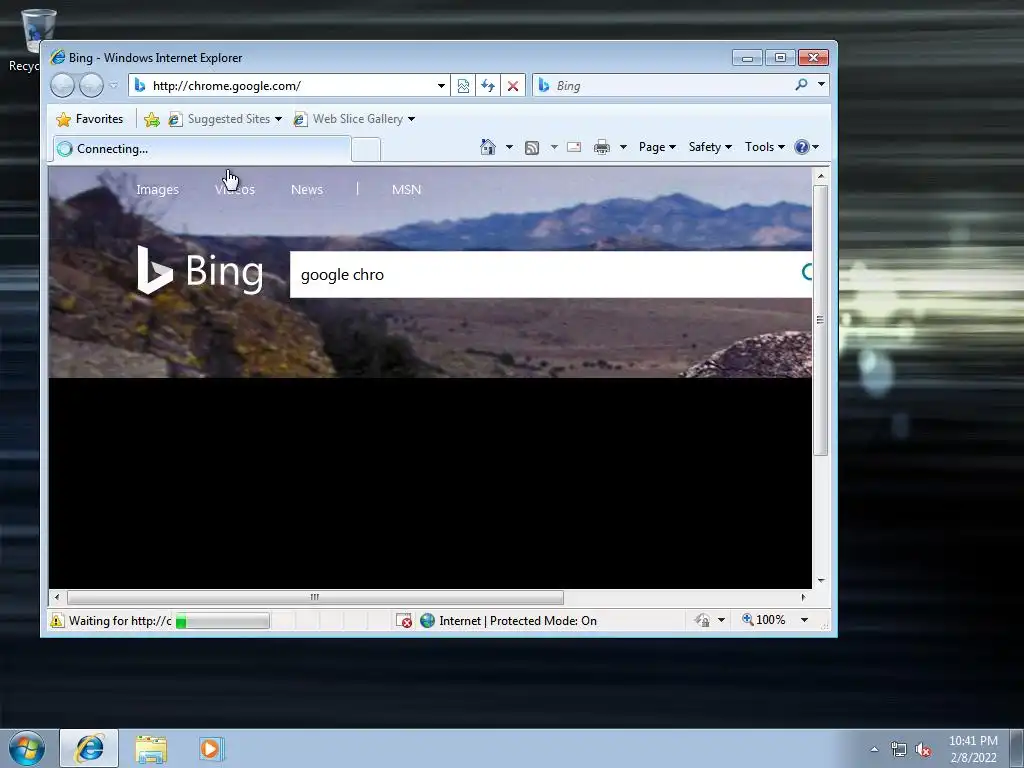The image size is (1024, 768).
Task: Click the RSS Feeds icon
Action: click(x=532, y=148)
